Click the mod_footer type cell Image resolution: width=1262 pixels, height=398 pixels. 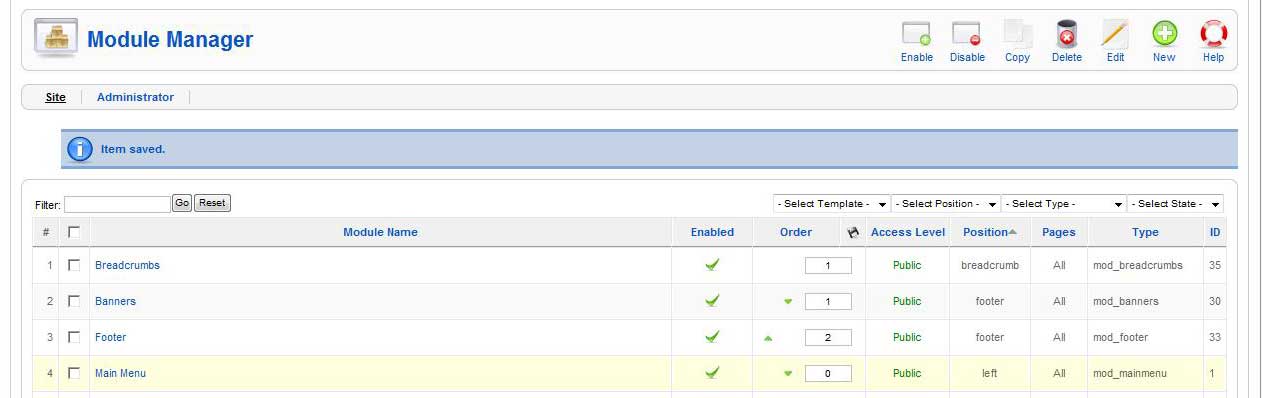pos(1121,337)
